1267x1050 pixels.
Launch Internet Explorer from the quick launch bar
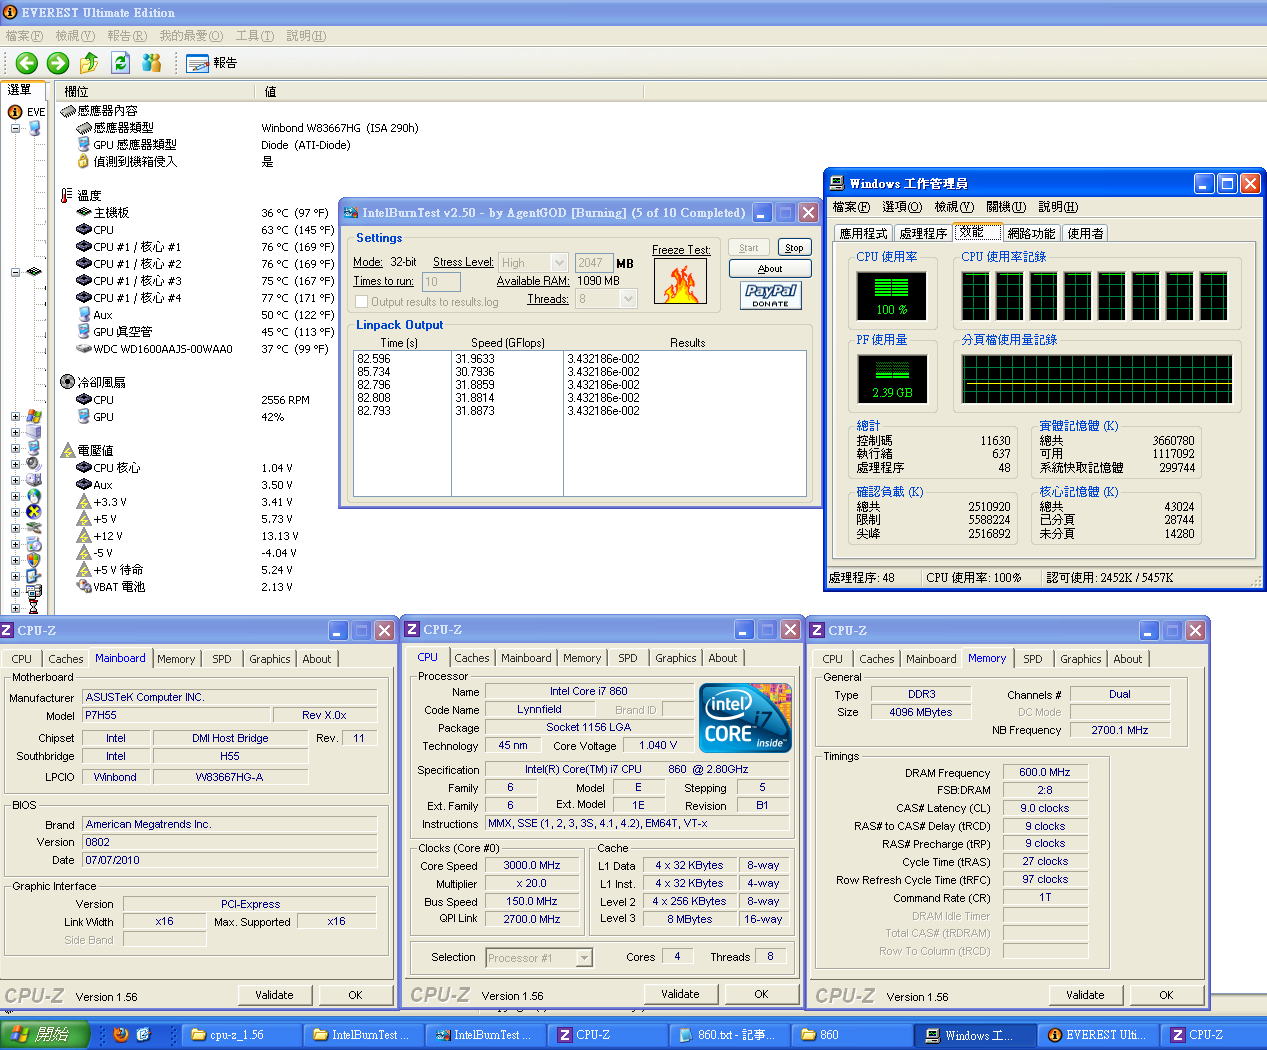[x=143, y=1035]
